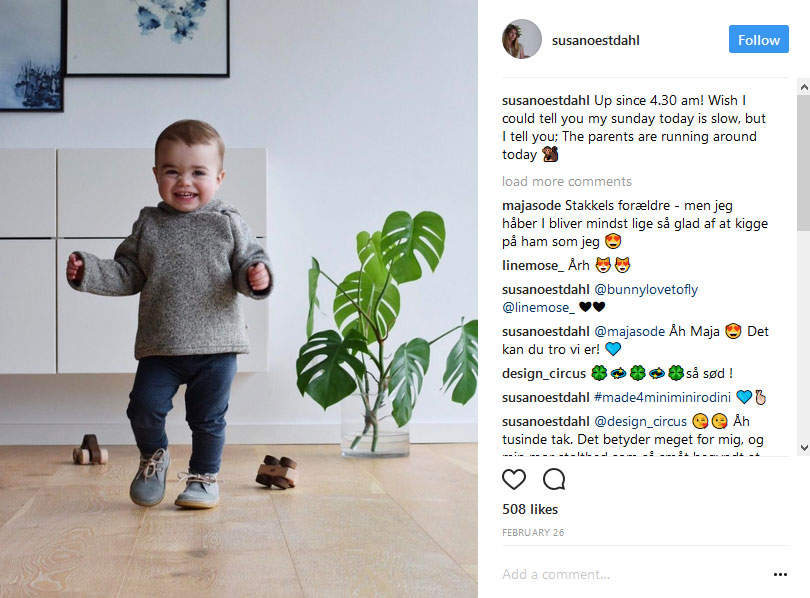Click the scrollbar down arrow
Image resolution: width=810 pixels, height=598 pixels.
[804, 448]
